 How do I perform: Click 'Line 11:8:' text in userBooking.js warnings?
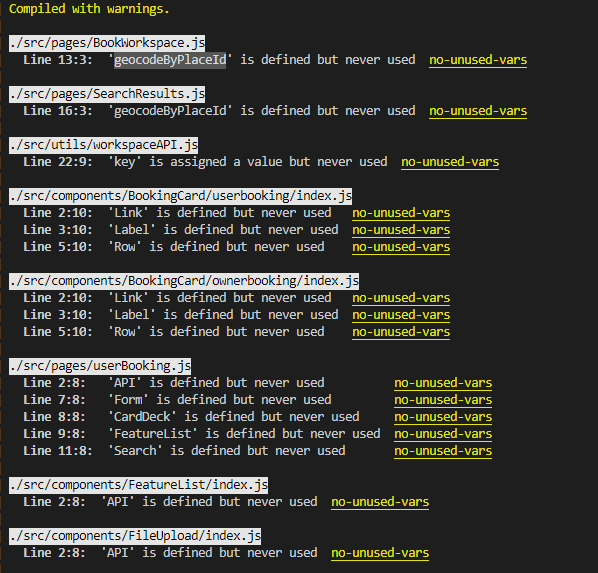coord(58,451)
